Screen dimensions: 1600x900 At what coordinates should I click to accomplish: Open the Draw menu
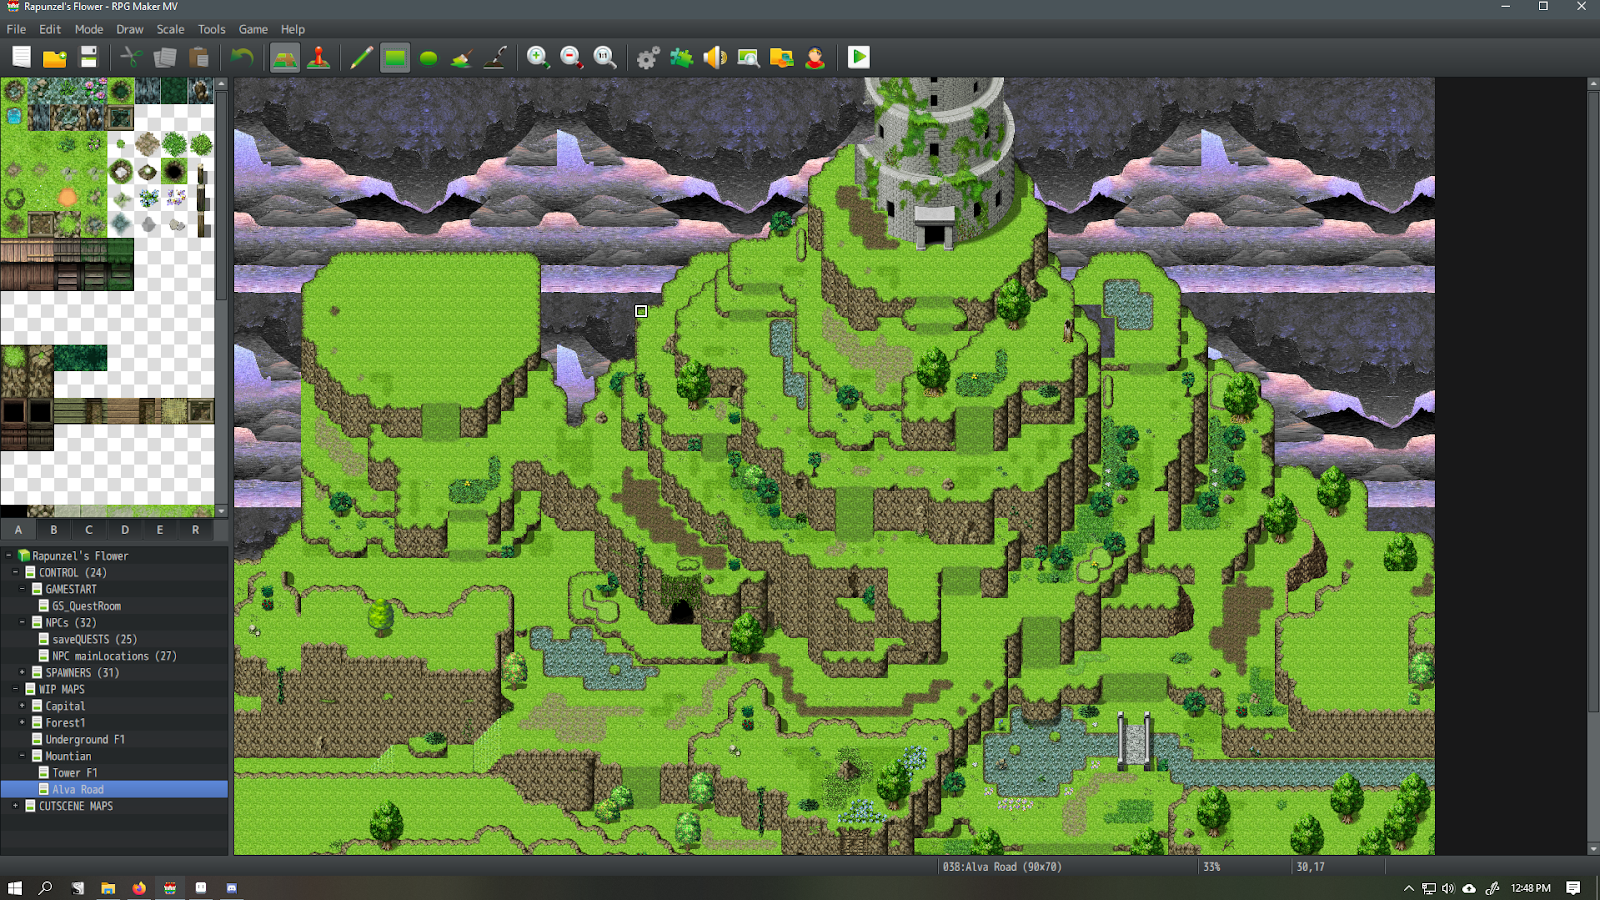pos(130,29)
